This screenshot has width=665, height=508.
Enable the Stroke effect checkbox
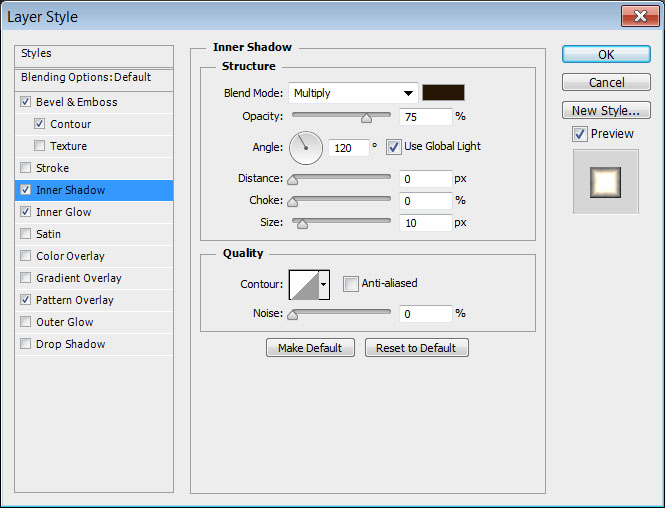click(25, 168)
